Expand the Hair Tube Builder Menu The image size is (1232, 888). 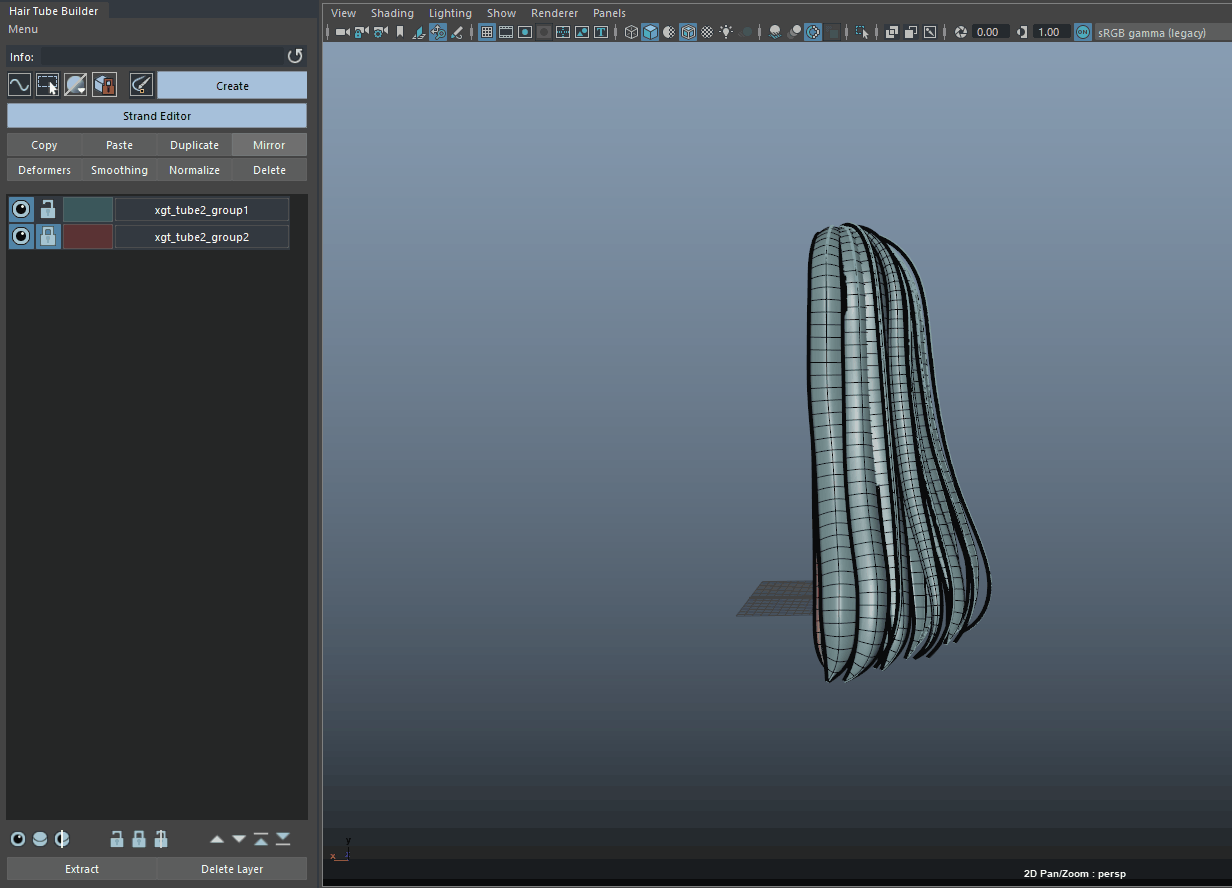pos(23,29)
